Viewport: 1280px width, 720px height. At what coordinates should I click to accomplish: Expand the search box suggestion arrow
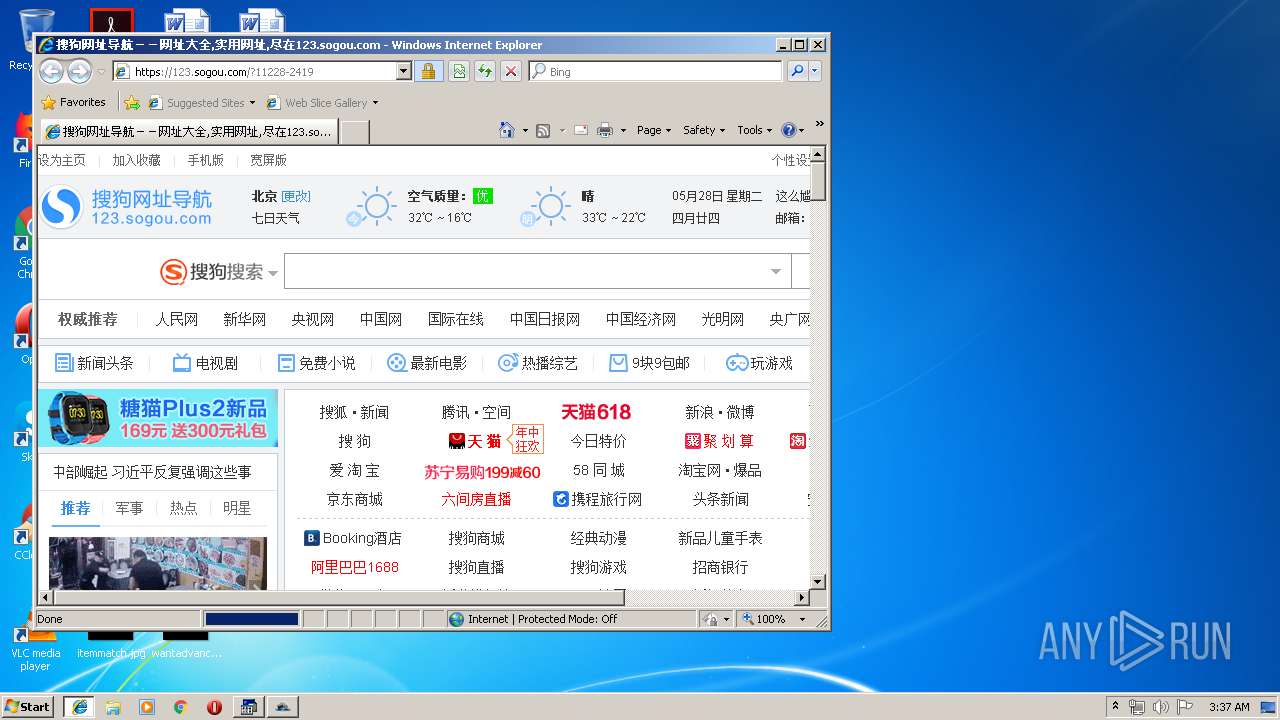[776, 271]
